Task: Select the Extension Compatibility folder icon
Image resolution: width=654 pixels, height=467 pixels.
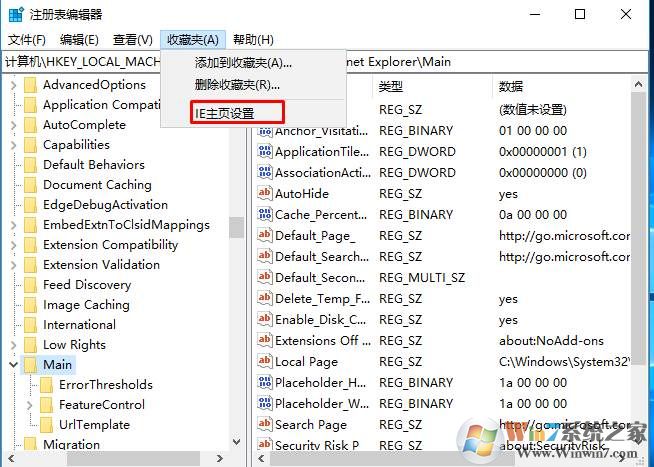Action: pos(30,245)
